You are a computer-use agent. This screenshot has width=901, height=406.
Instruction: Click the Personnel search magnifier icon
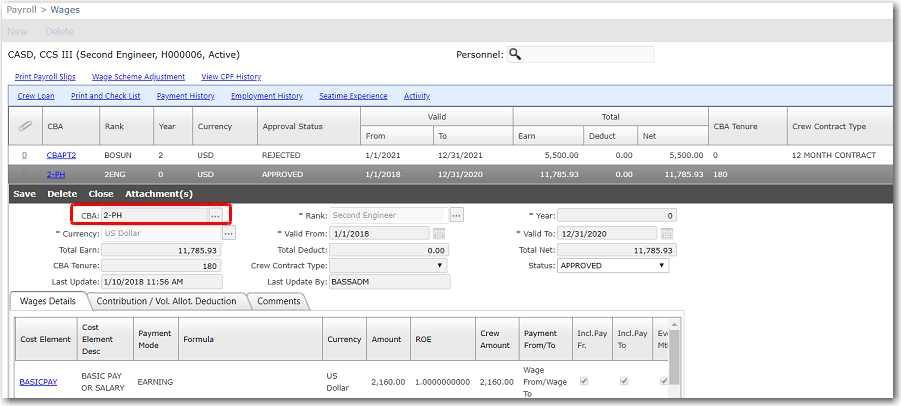(516, 54)
